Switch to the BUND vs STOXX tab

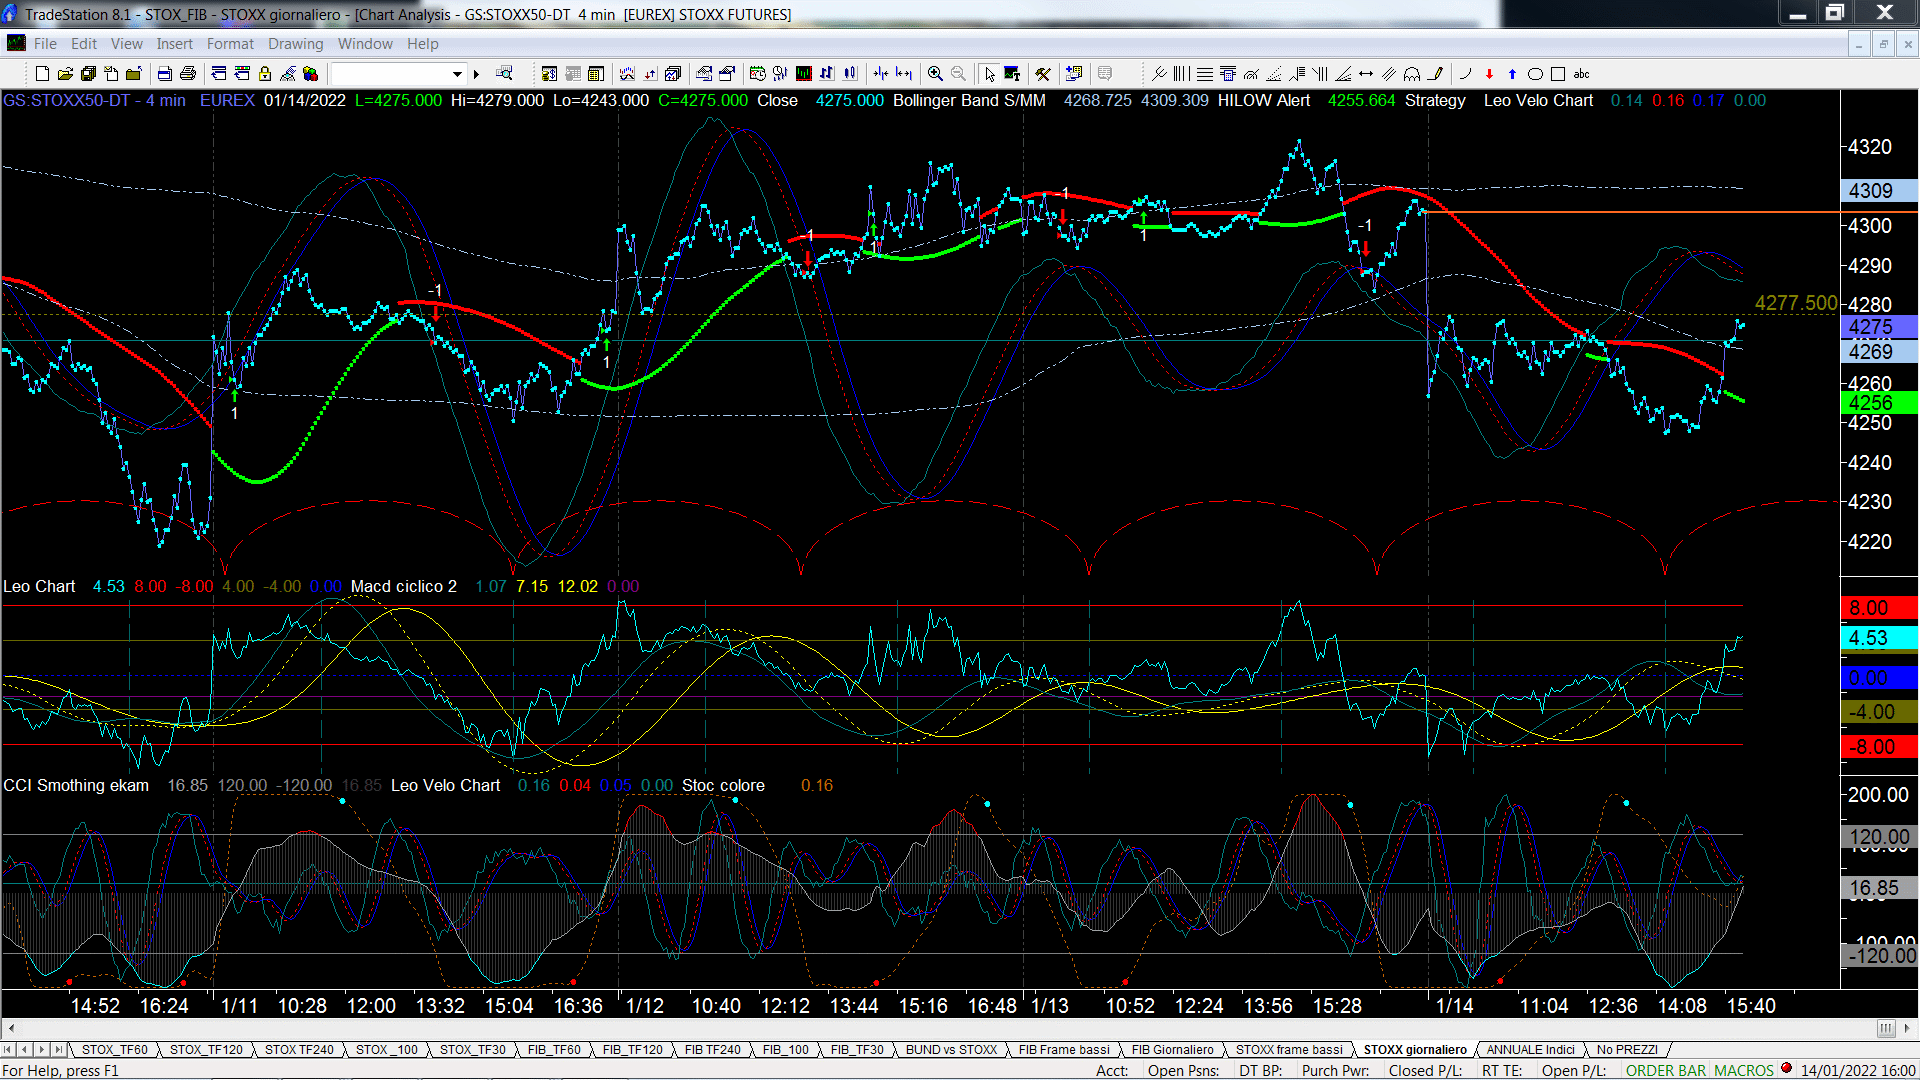tap(951, 1049)
